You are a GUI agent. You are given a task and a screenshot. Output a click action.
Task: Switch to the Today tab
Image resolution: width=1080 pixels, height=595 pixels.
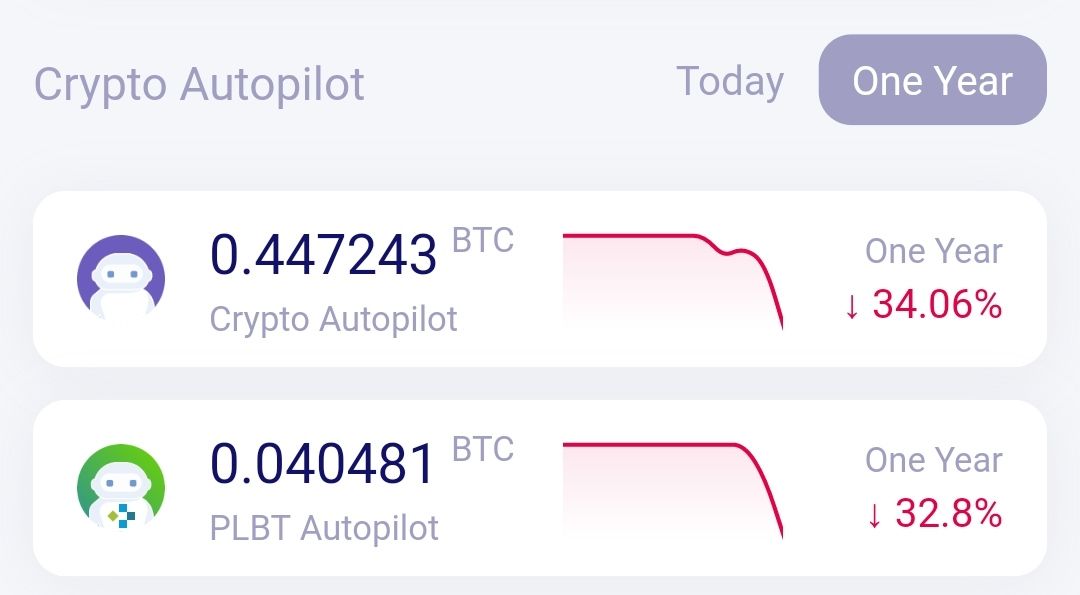tap(730, 81)
